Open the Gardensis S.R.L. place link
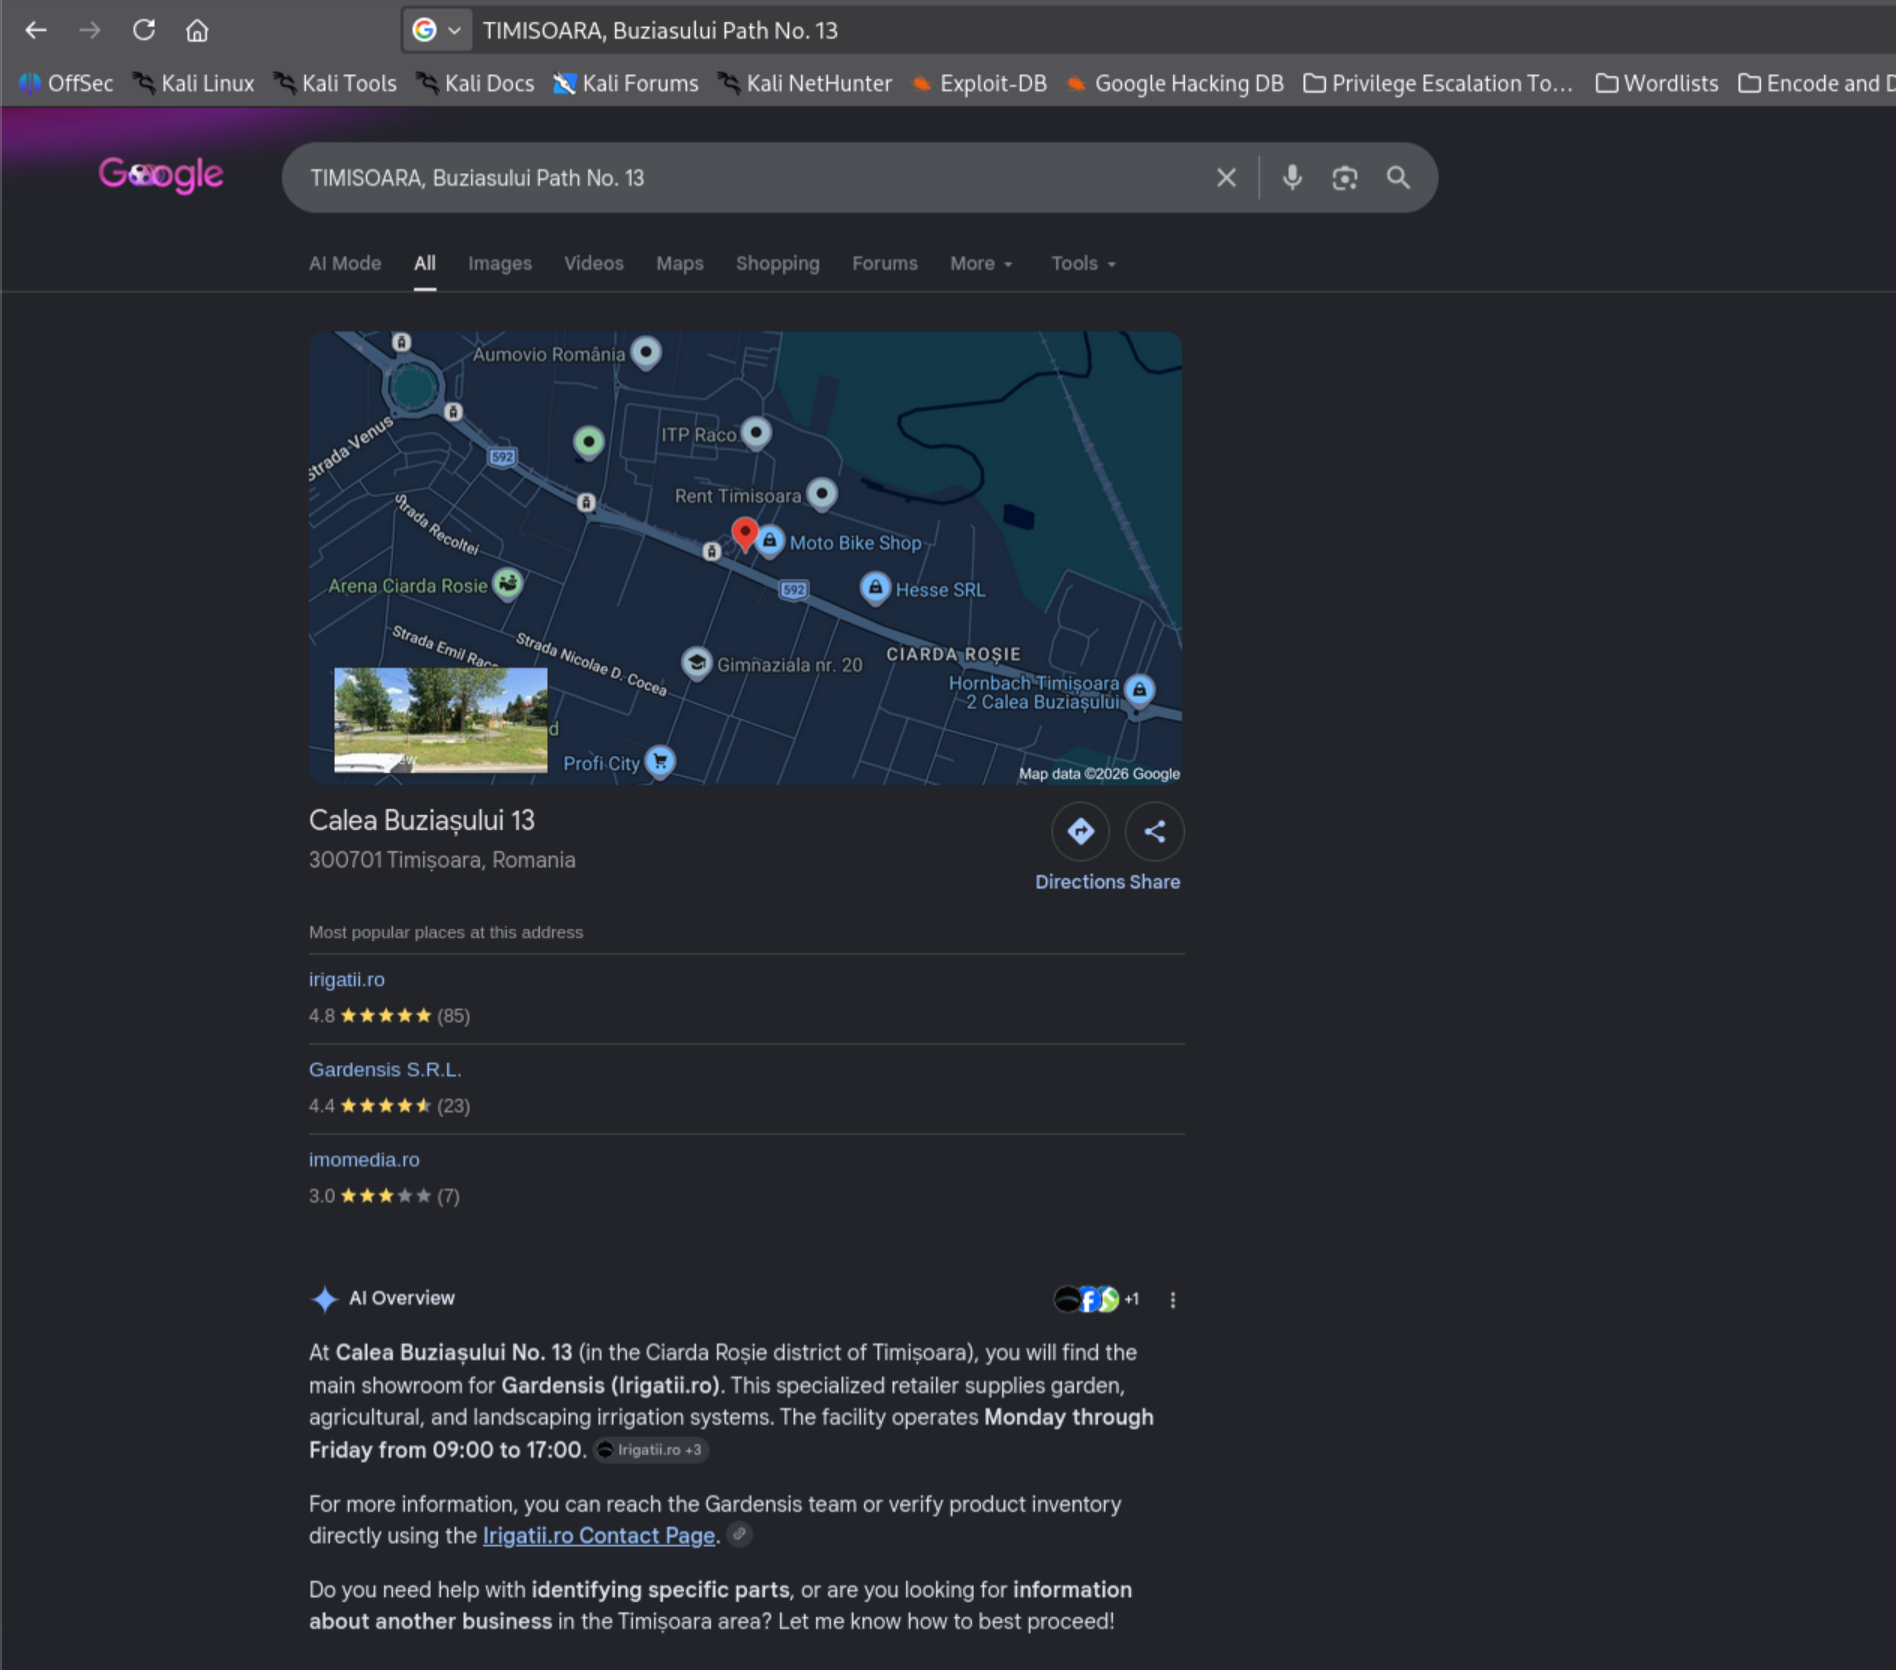Screen dimensions: 1896x1670 click(x=385, y=1069)
